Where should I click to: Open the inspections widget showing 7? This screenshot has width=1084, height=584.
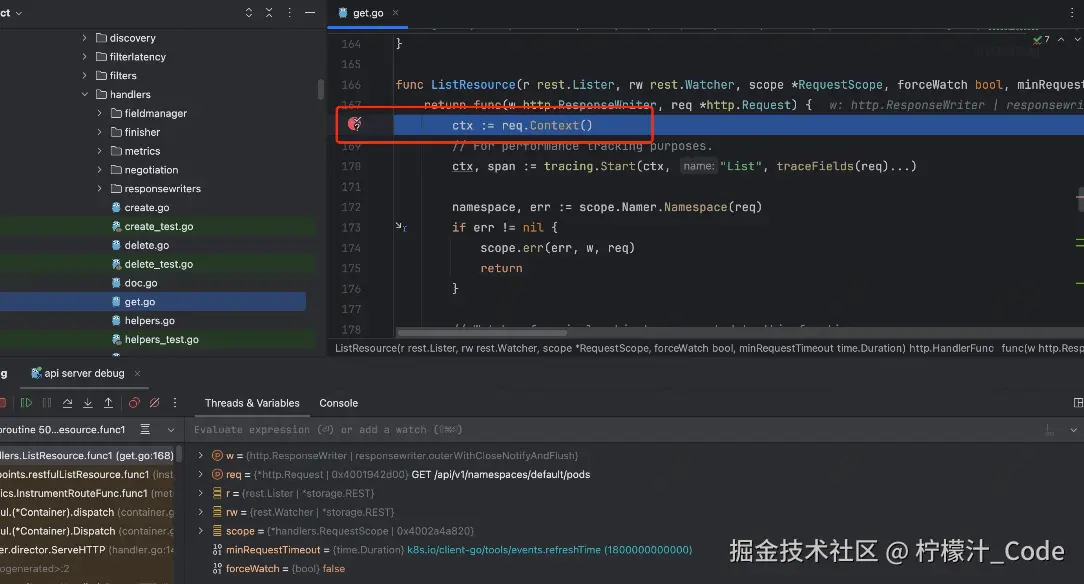(1041, 39)
